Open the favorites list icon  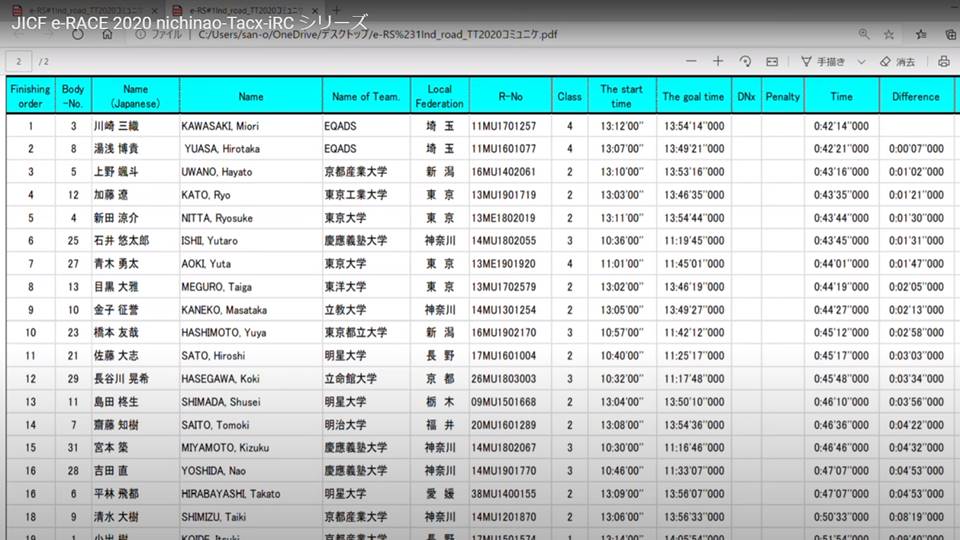click(x=920, y=34)
